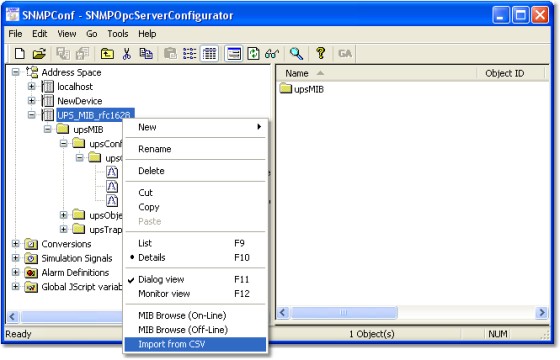Click the Find magnifier toolbar icon
Image resolution: width=560 pixels, height=360 pixels.
(296, 54)
